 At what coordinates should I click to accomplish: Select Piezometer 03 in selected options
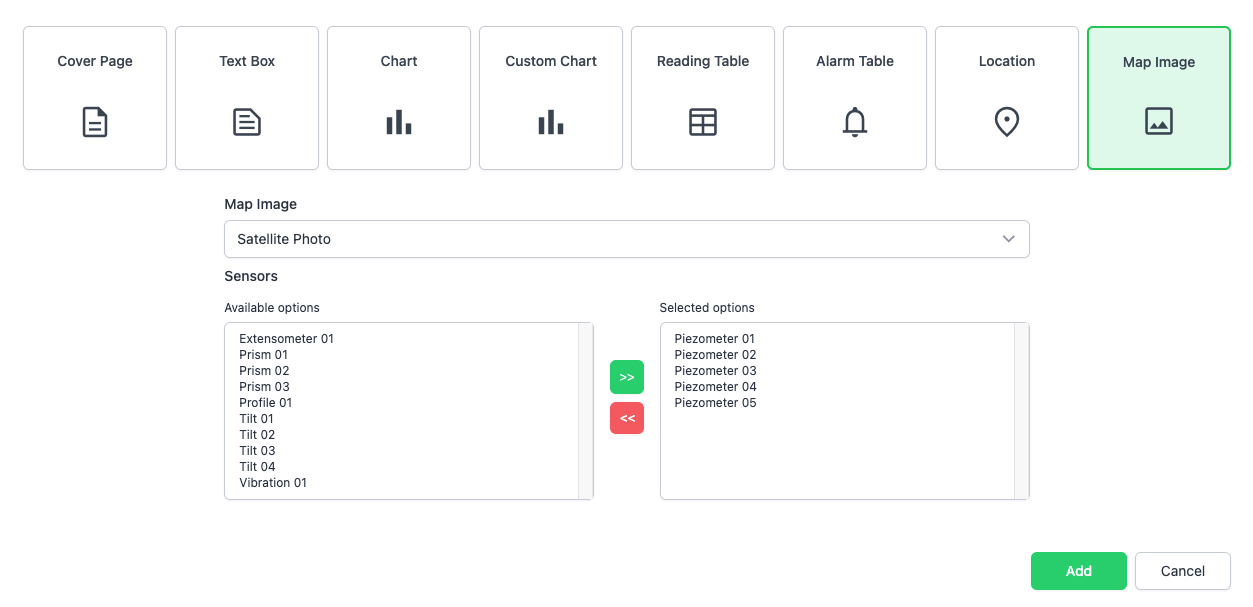[x=715, y=371]
